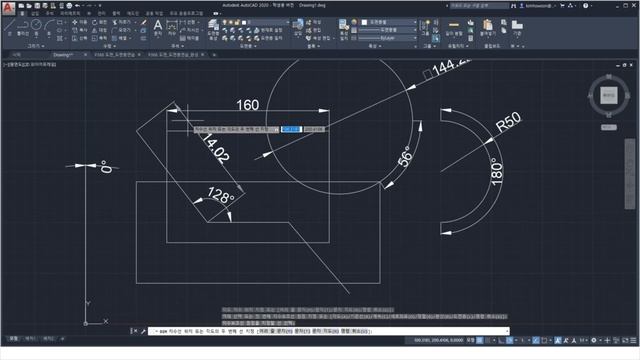Click the Open file icon in quick access toolbar
The width and height of the screenshot is (640, 360).
pos(29,6)
